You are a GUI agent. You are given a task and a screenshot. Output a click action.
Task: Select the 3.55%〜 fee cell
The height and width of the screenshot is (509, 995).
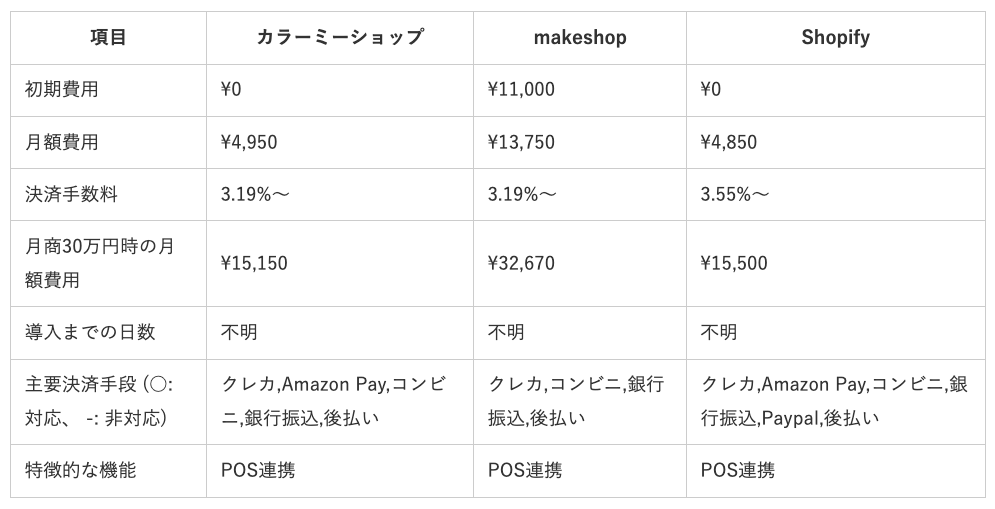click(x=735, y=194)
